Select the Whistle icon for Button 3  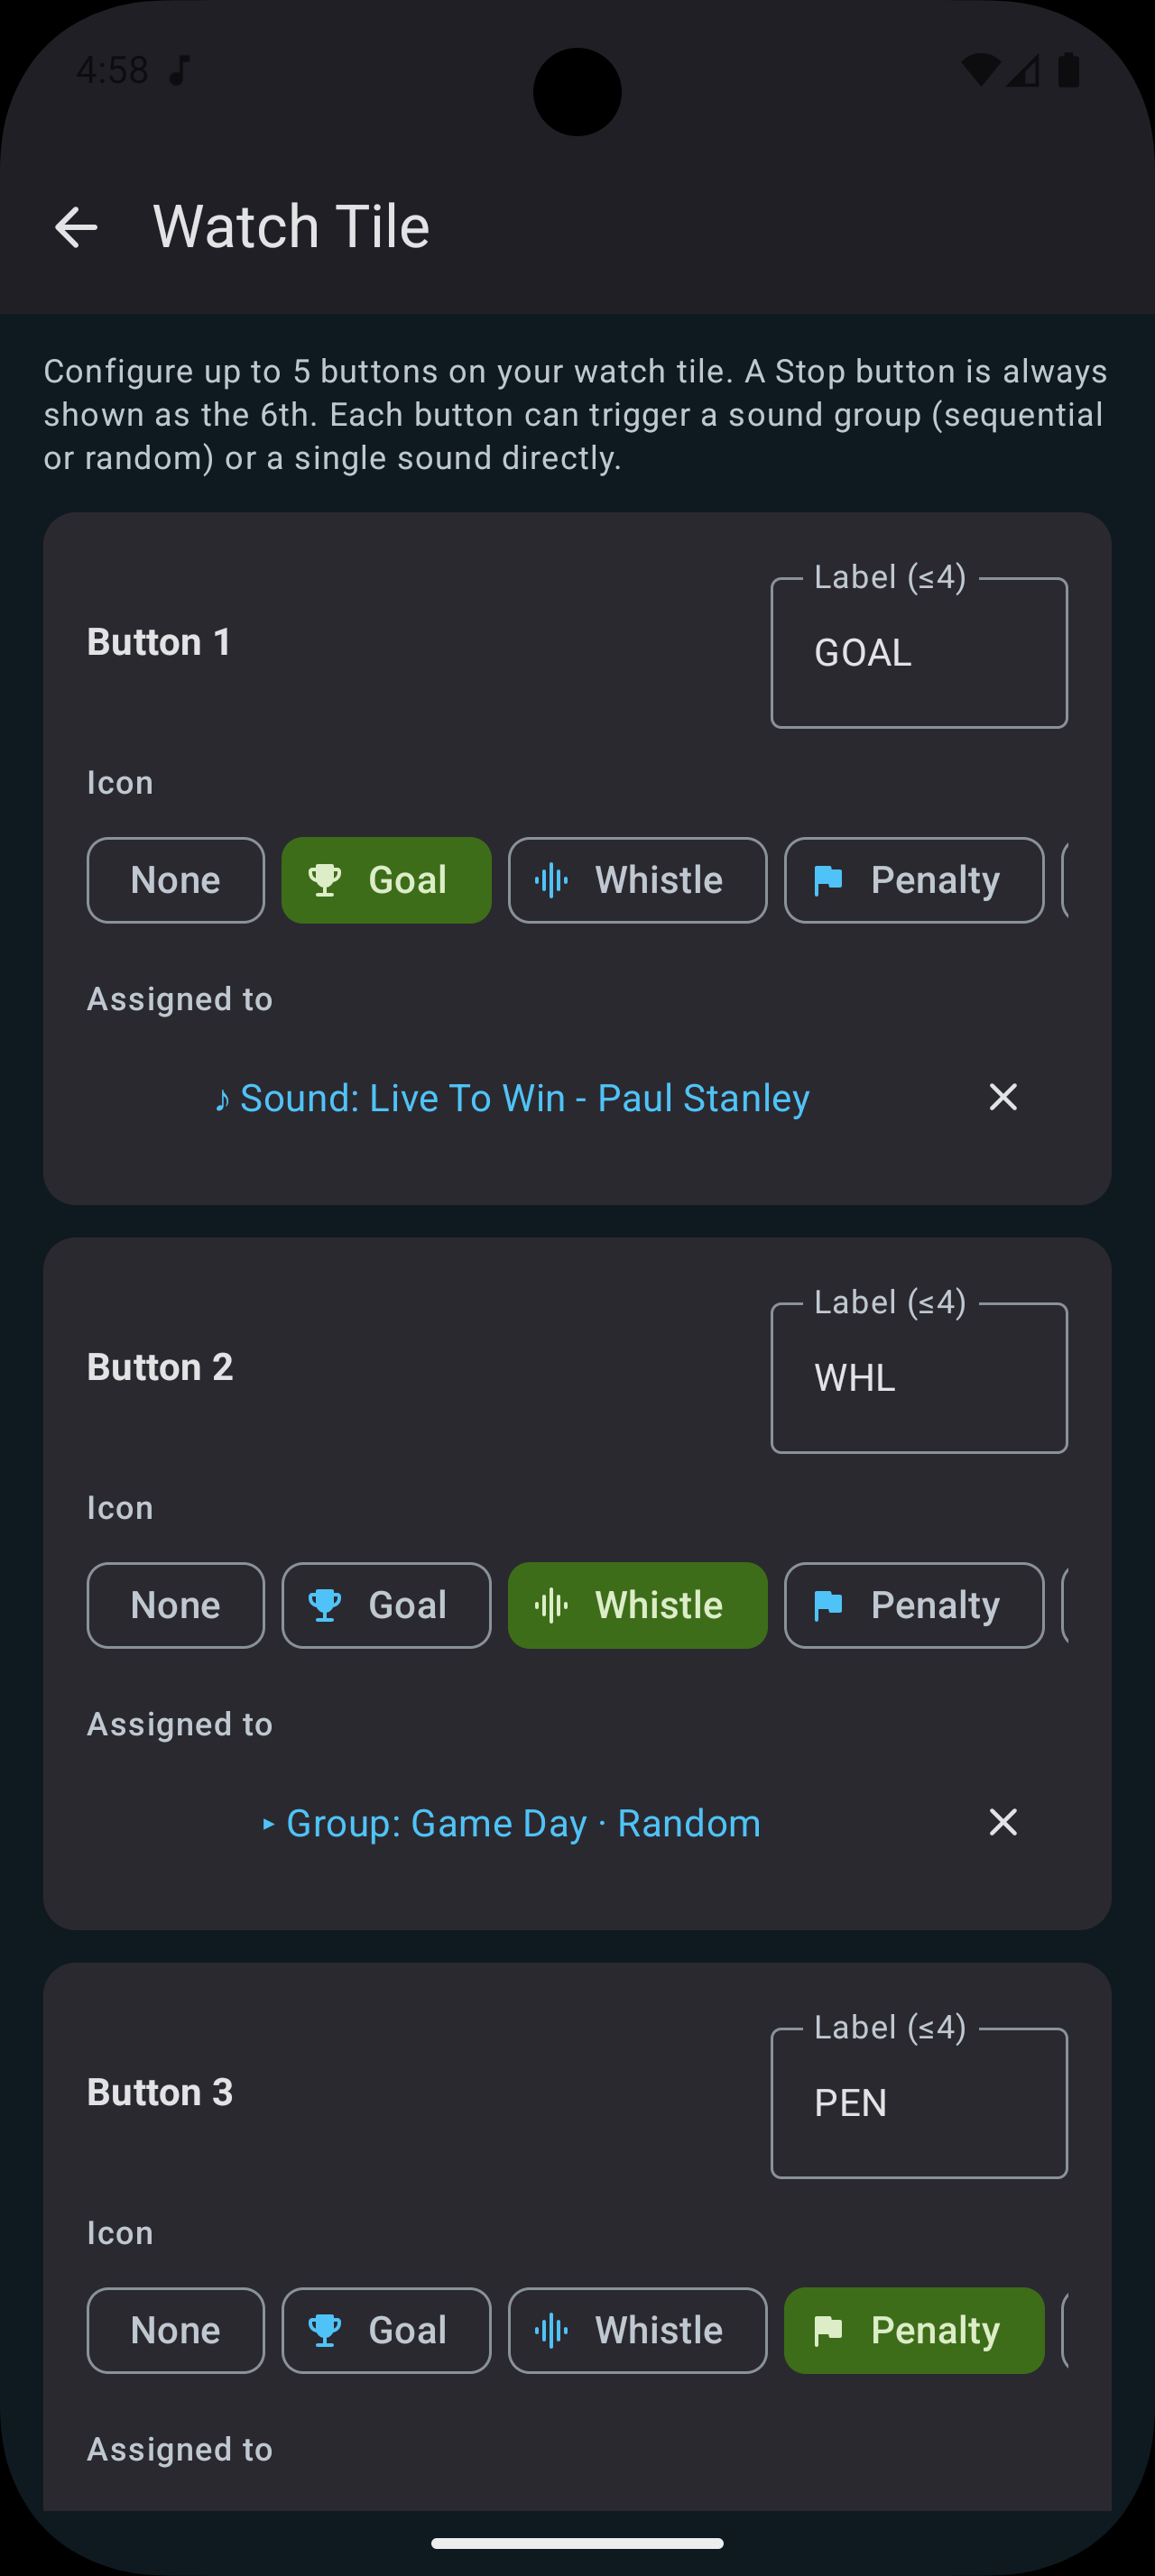637,2330
